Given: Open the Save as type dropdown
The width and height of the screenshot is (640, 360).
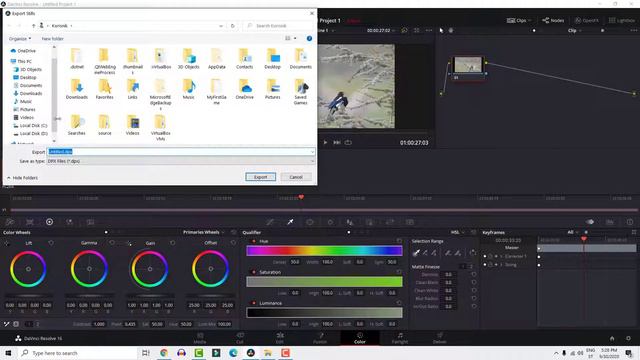Looking at the screenshot, I should [181, 161].
